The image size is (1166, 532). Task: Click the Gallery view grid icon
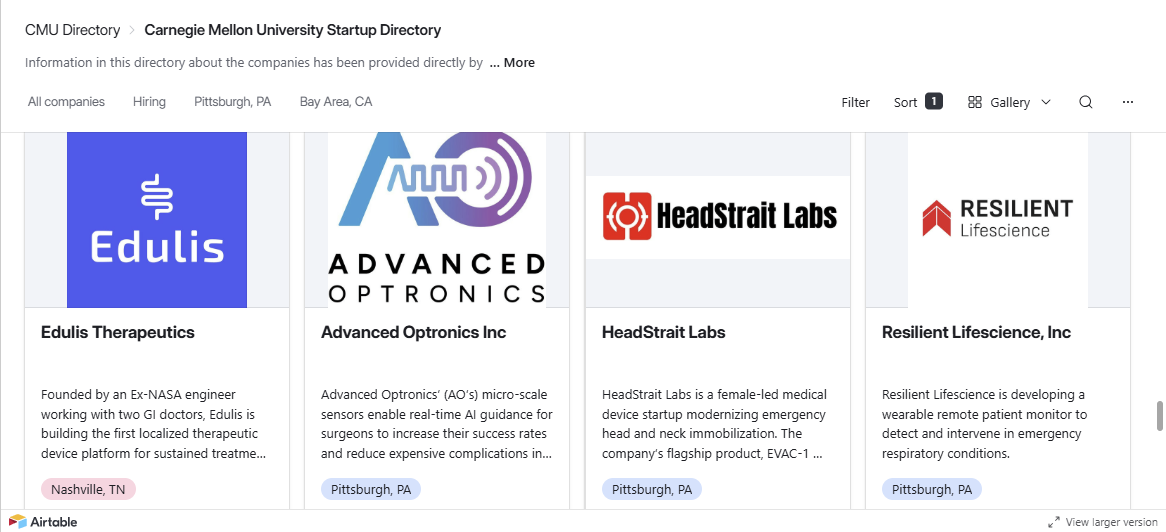pos(975,102)
